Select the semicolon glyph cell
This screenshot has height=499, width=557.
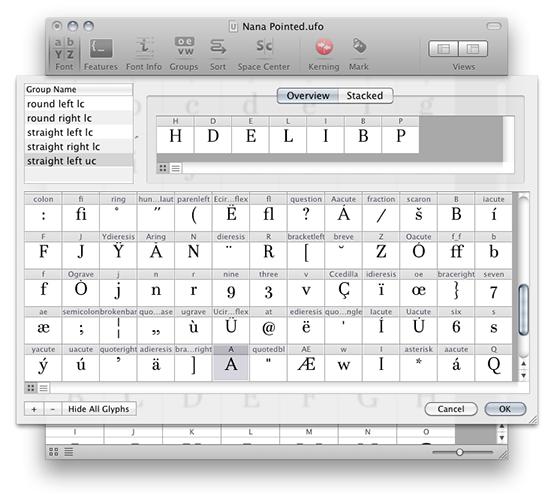click(x=81, y=325)
